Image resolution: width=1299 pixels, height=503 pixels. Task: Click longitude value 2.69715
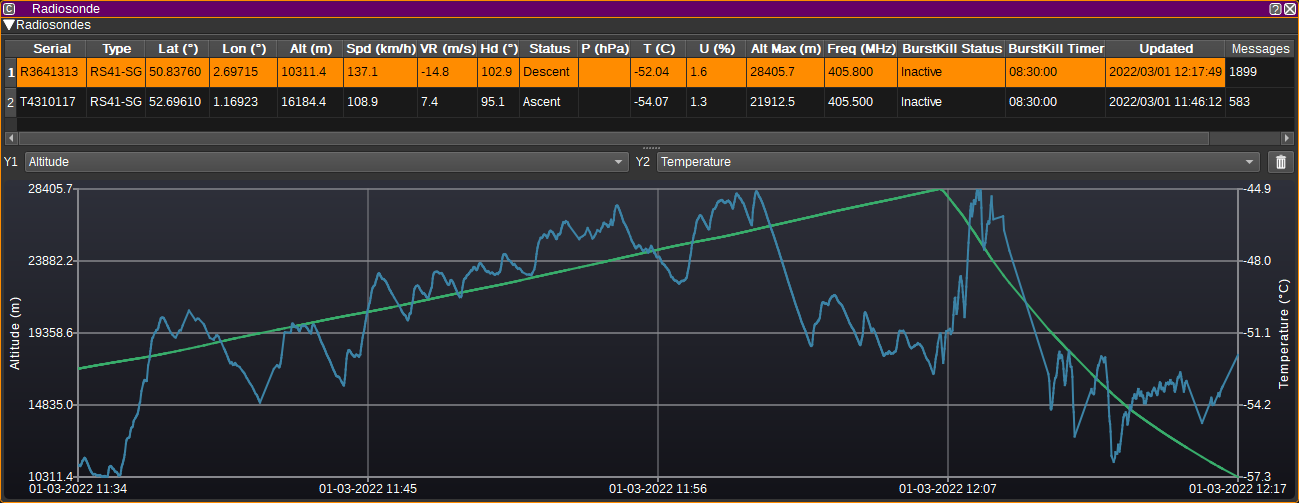click(x=243, y=72)
